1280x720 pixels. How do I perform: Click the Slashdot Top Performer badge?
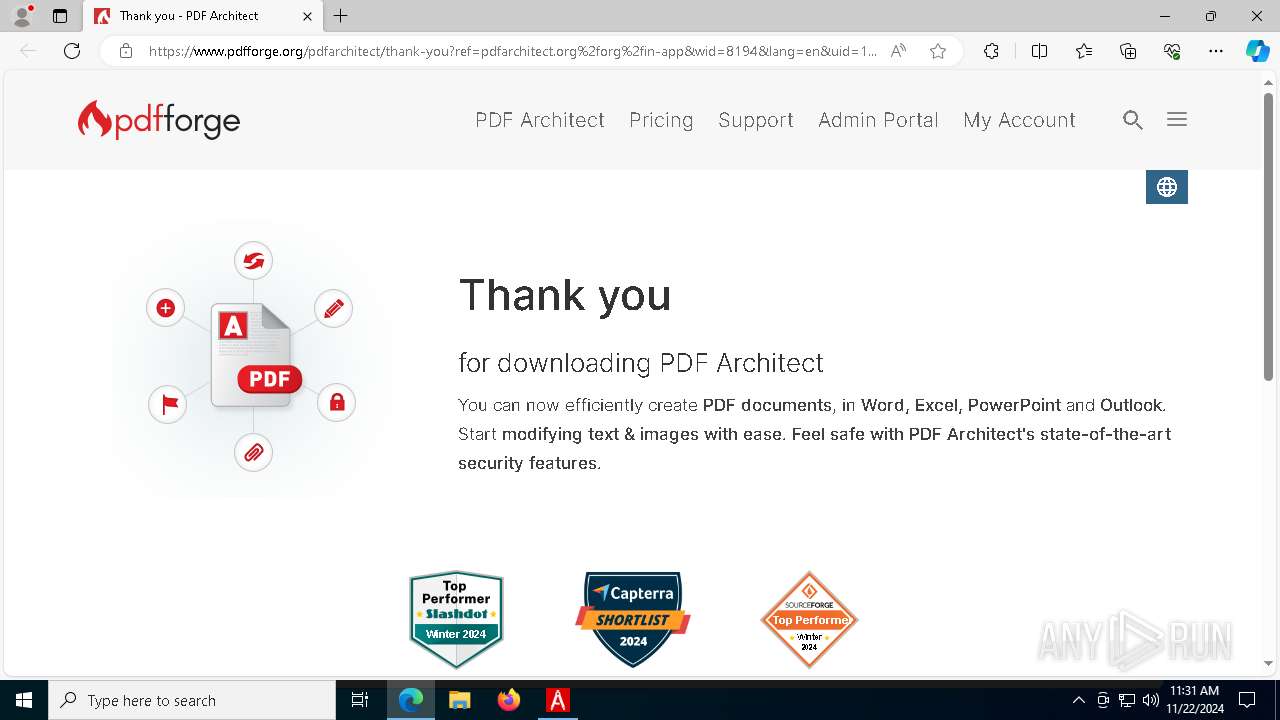pyautogui.click(x=456, y=619)
